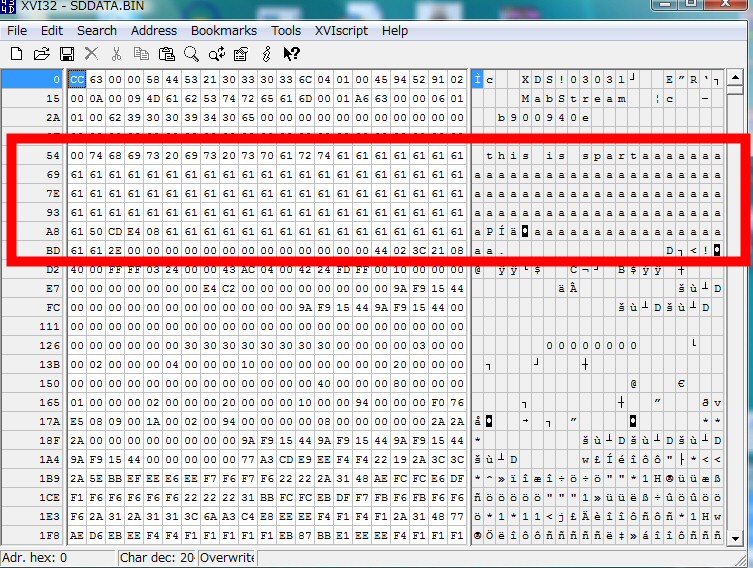Image resolution: width=753 pixels, height=568 pixels.
Task: Click the Copy icon in the toolbar
Action: click(x=141, y=53)
